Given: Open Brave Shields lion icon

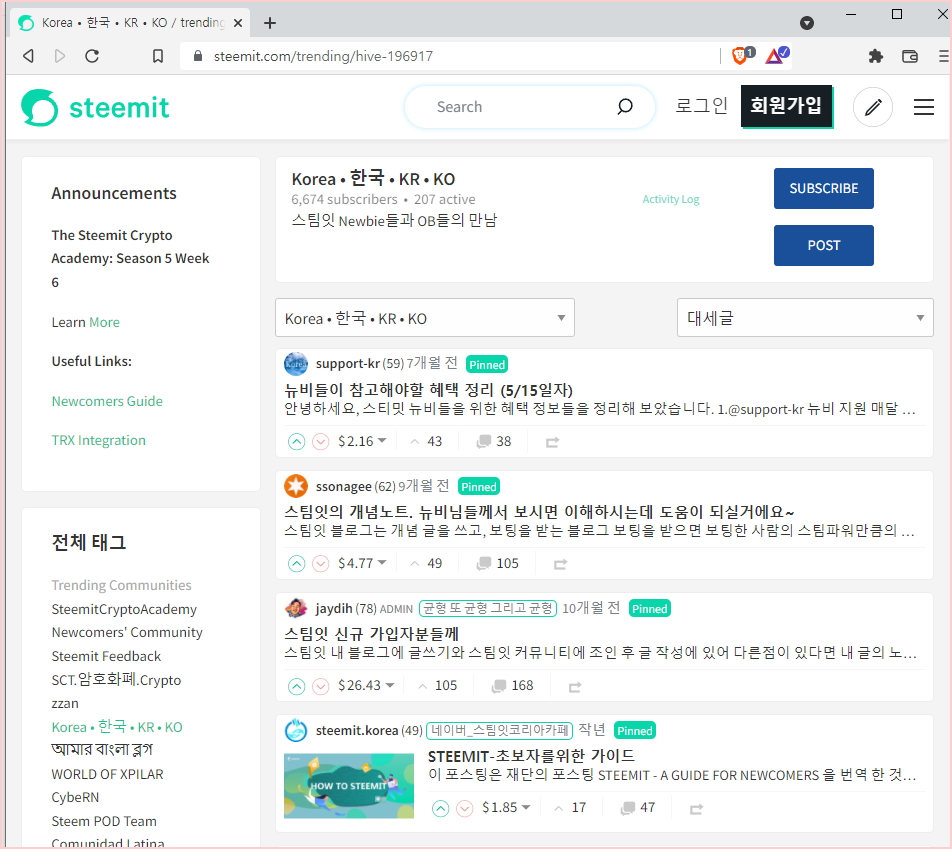Looking at the screenshot, I should click(x=742, y=55).
